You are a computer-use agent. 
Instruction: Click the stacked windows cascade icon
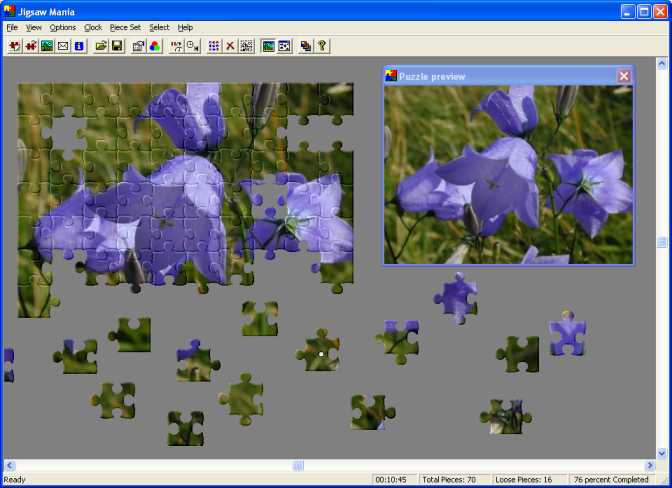tap(306, 46)
